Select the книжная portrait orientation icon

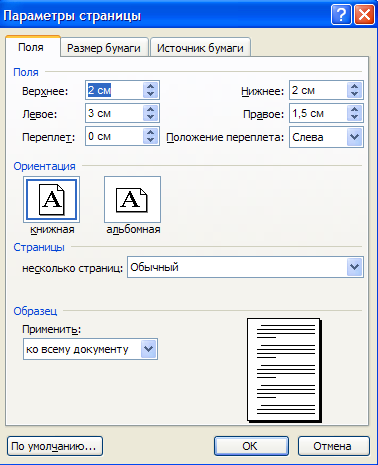click(51, 199)
